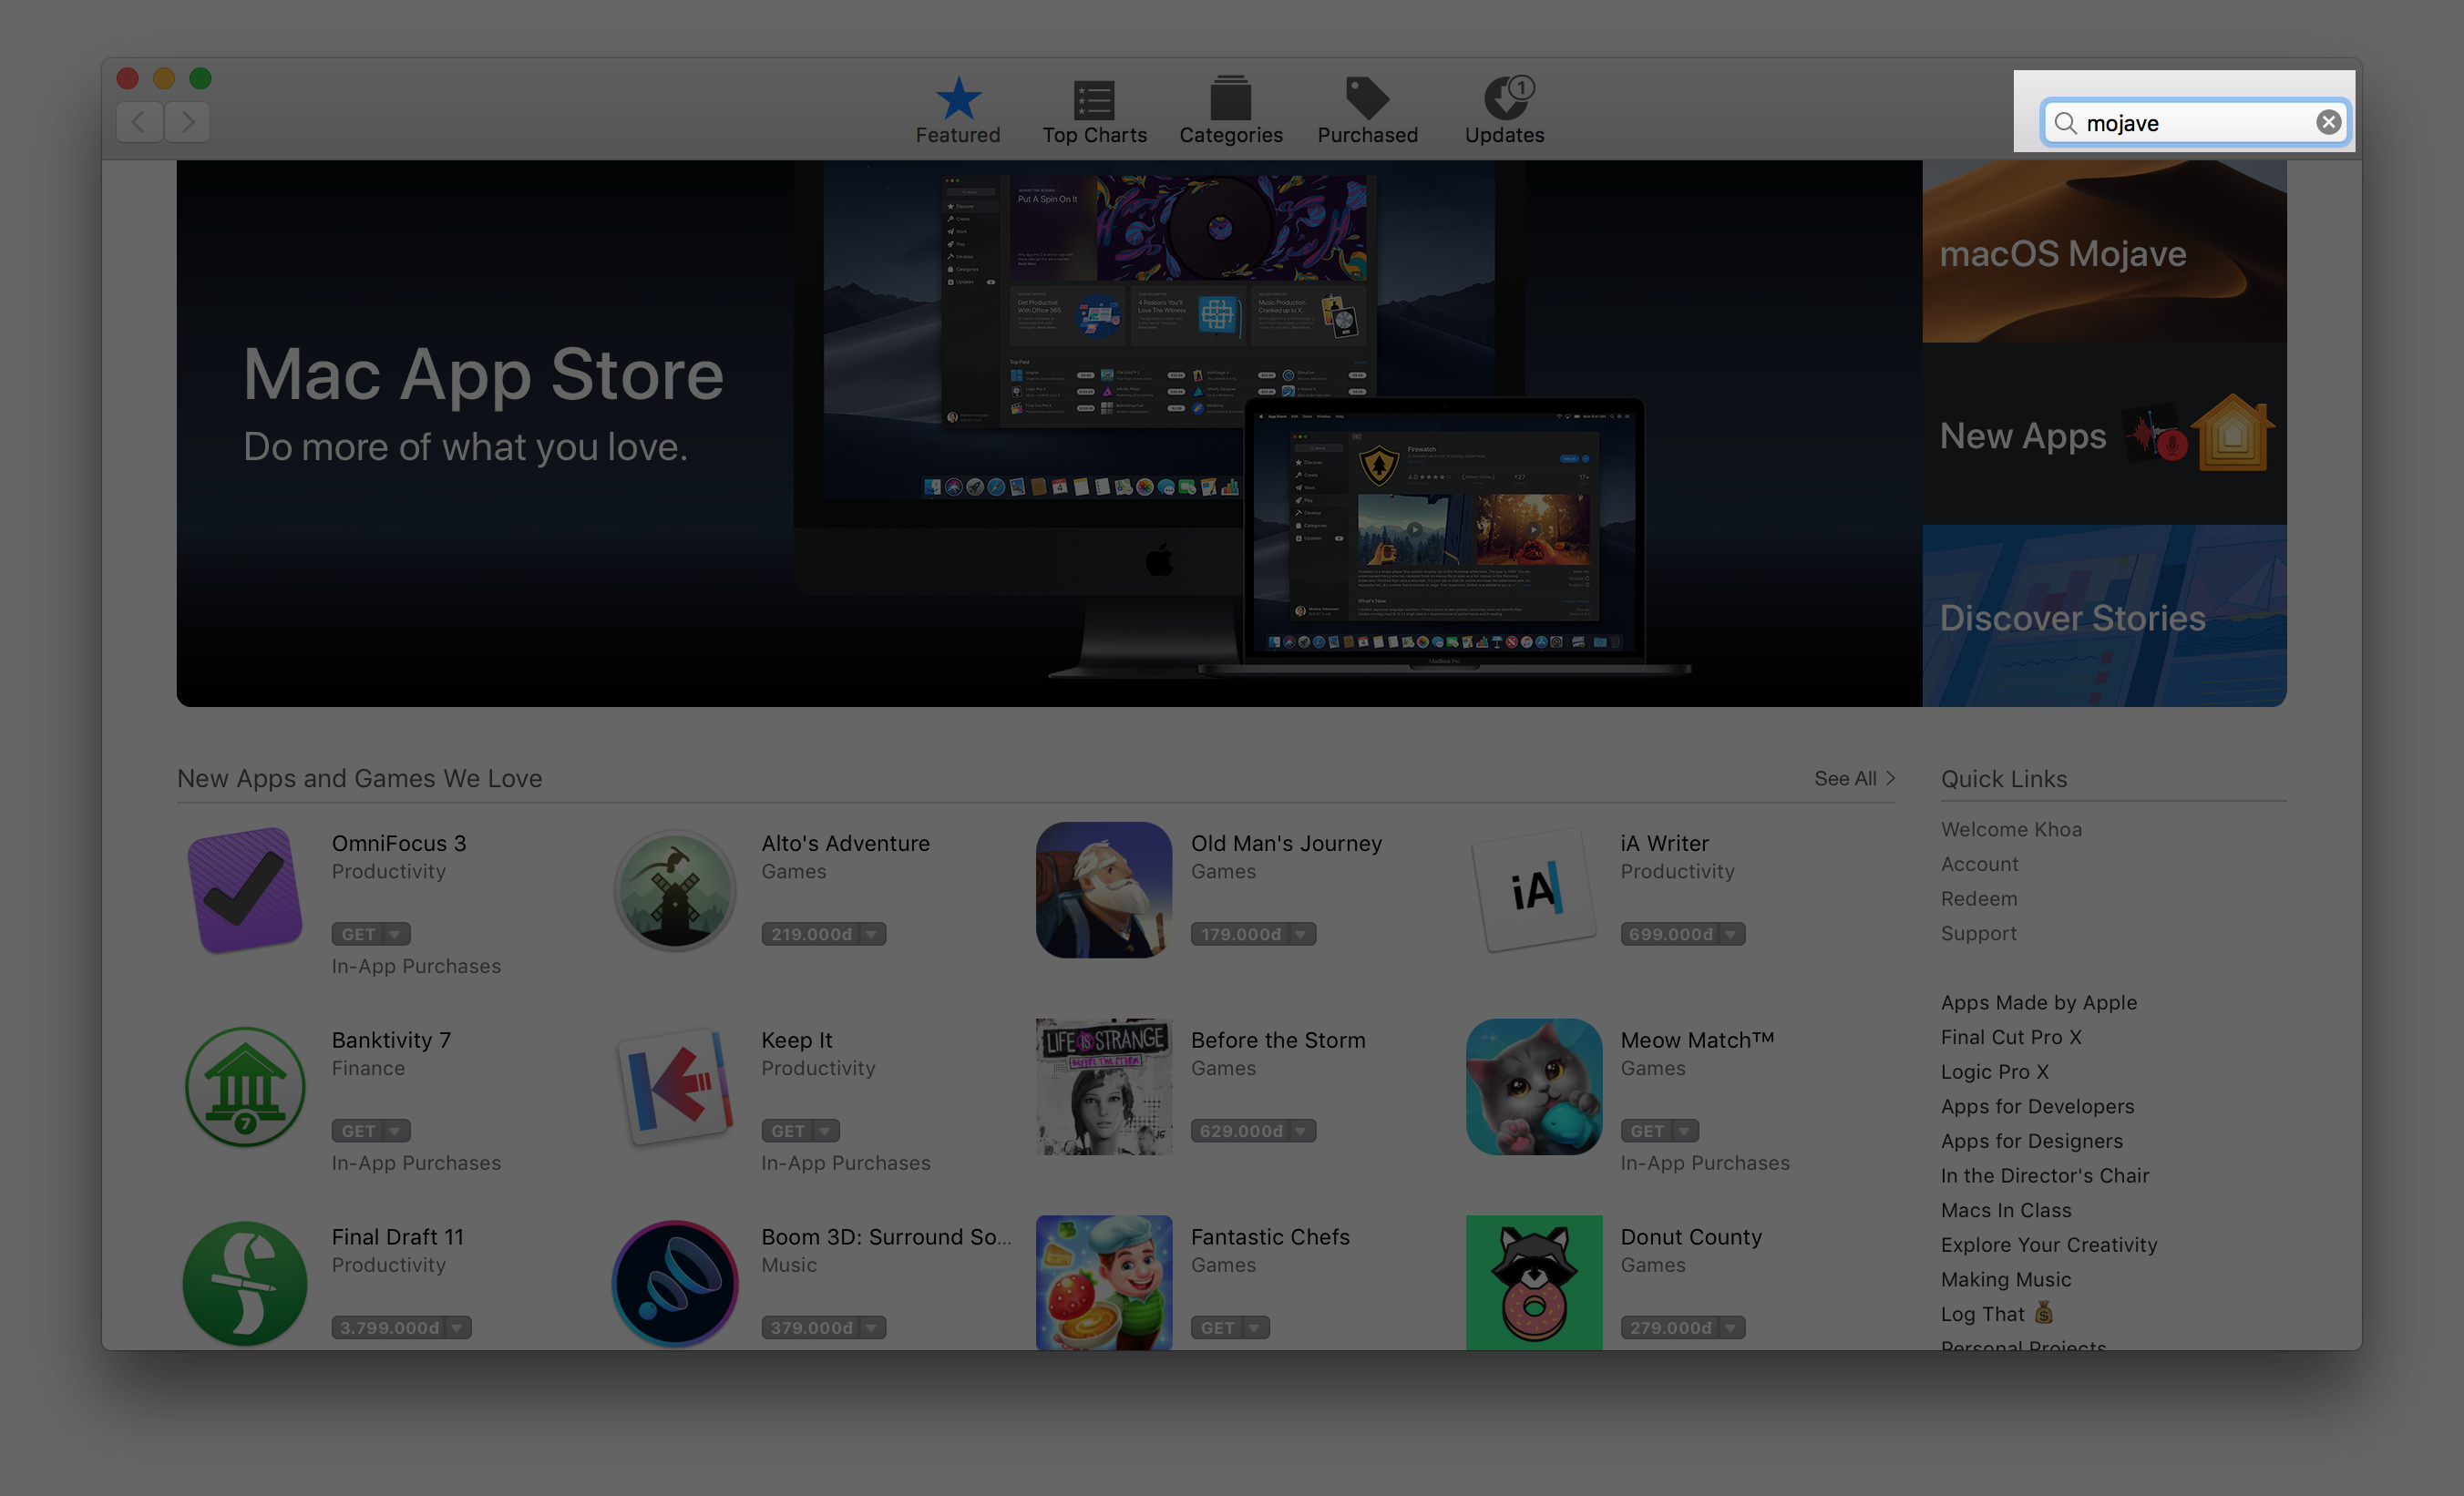Screen dimensions: 2464x1496
Task: Buy Before the Storm for 629.000đ
Action: pos(1241,1131)
